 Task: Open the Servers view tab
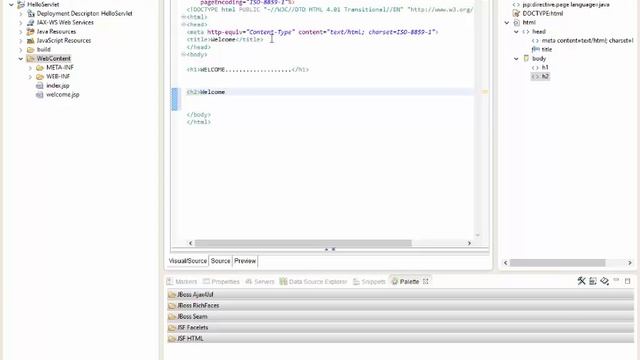coord(260,282)
